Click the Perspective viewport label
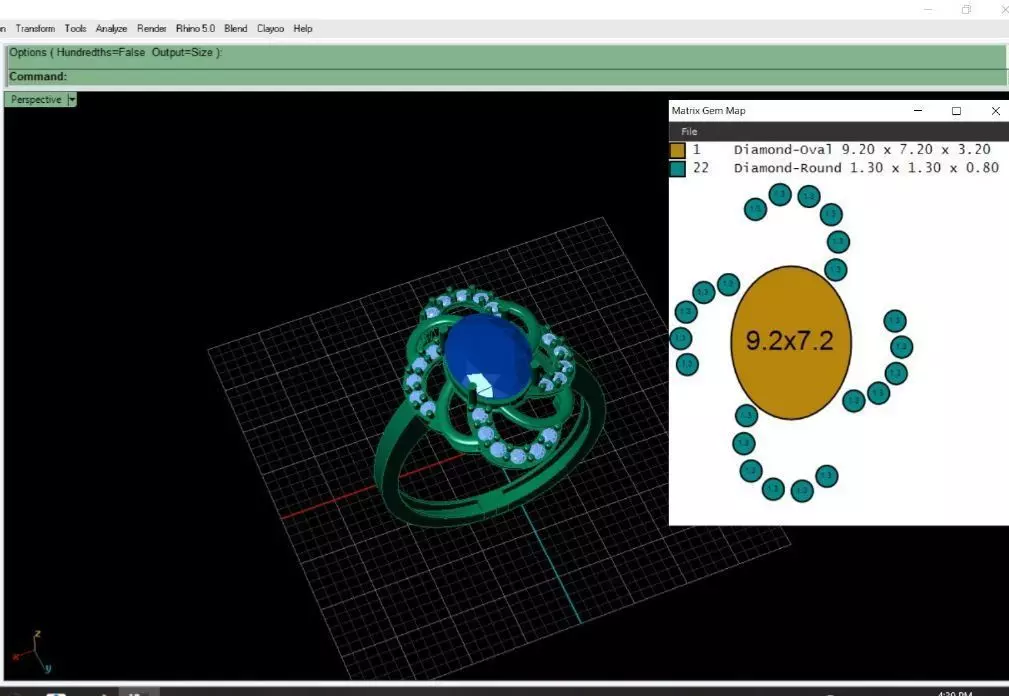 coord(35,100)
